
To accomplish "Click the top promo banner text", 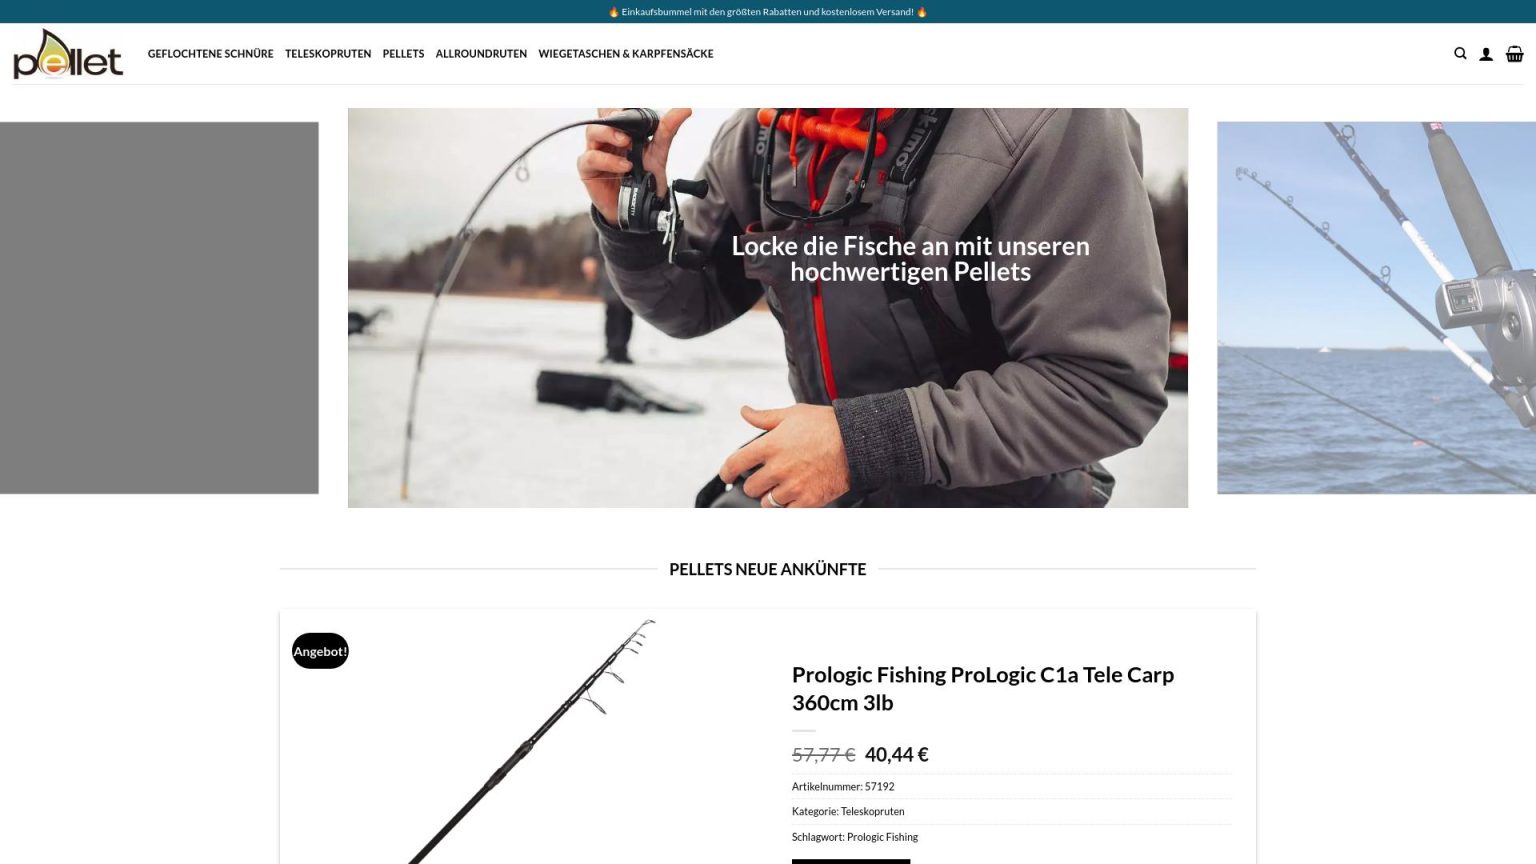I will tap(768, 12).
